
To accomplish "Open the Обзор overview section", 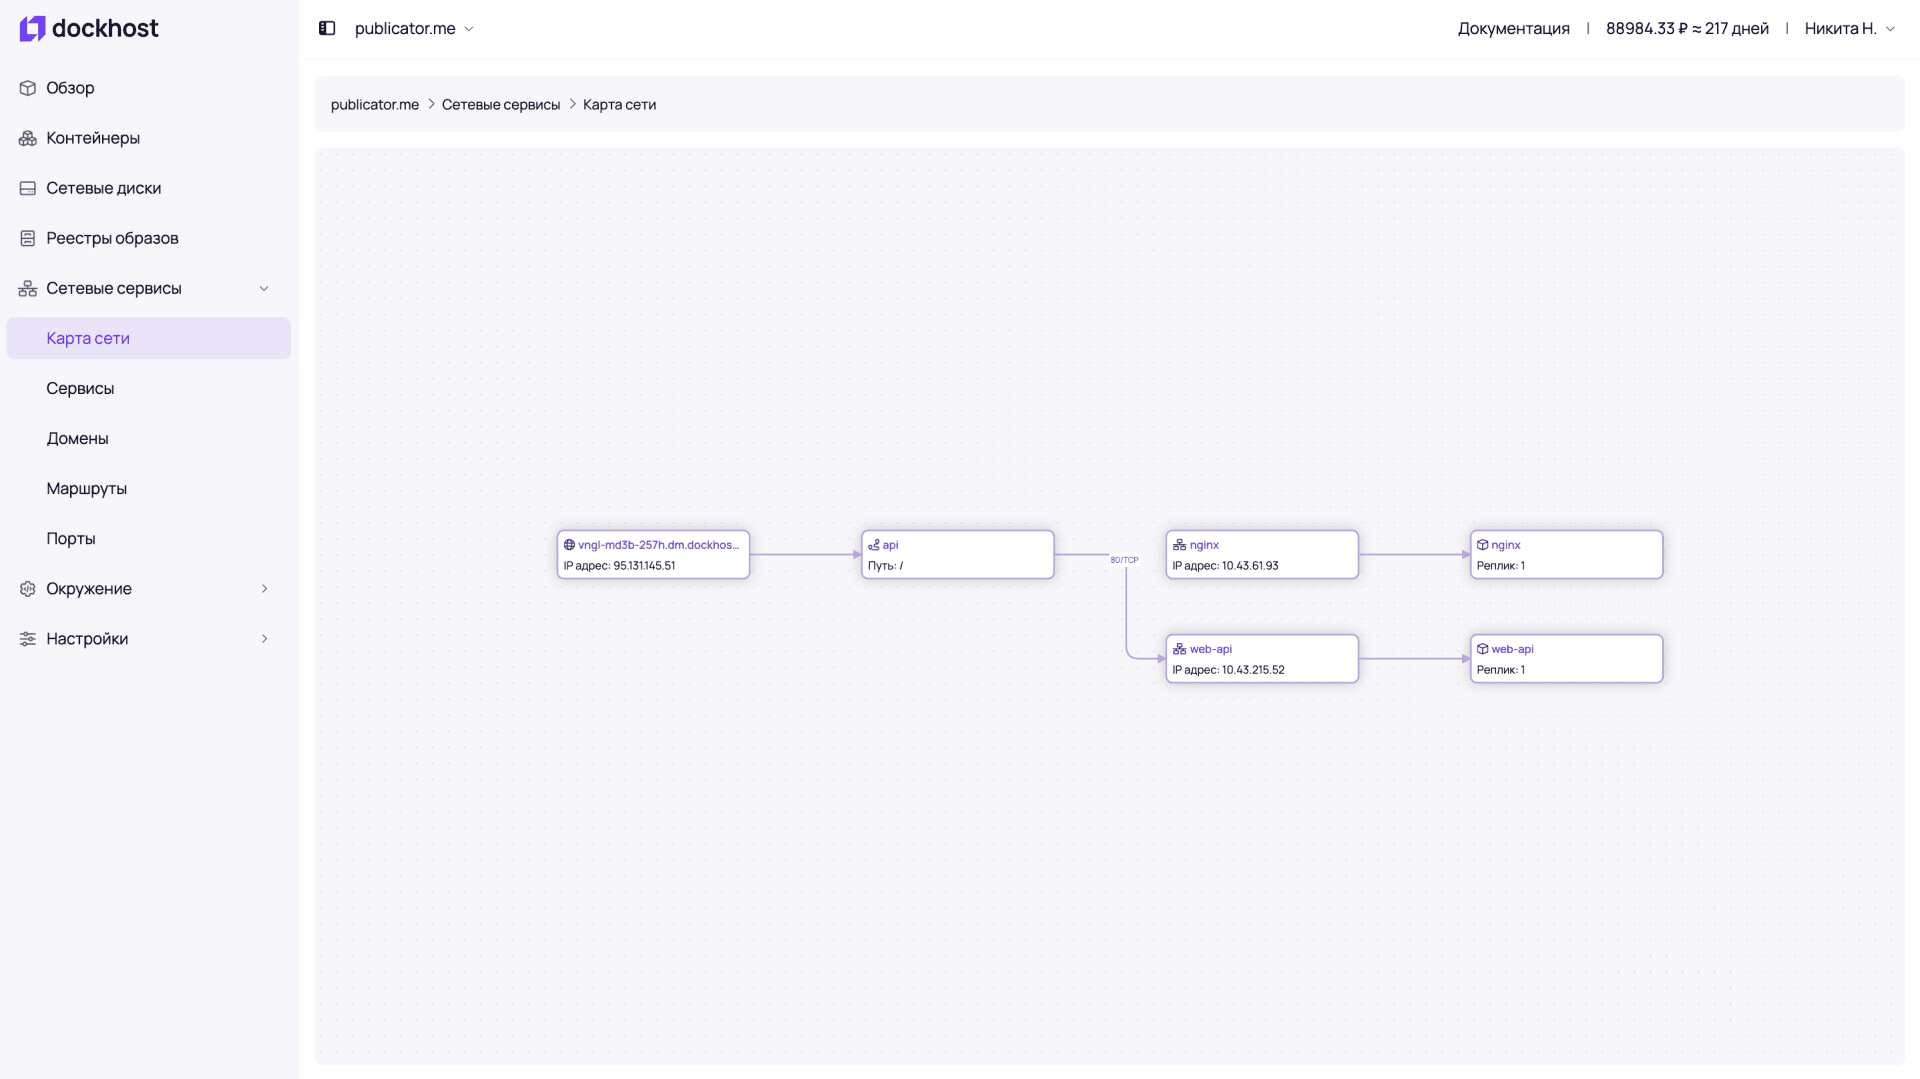I will coord(70,88).
